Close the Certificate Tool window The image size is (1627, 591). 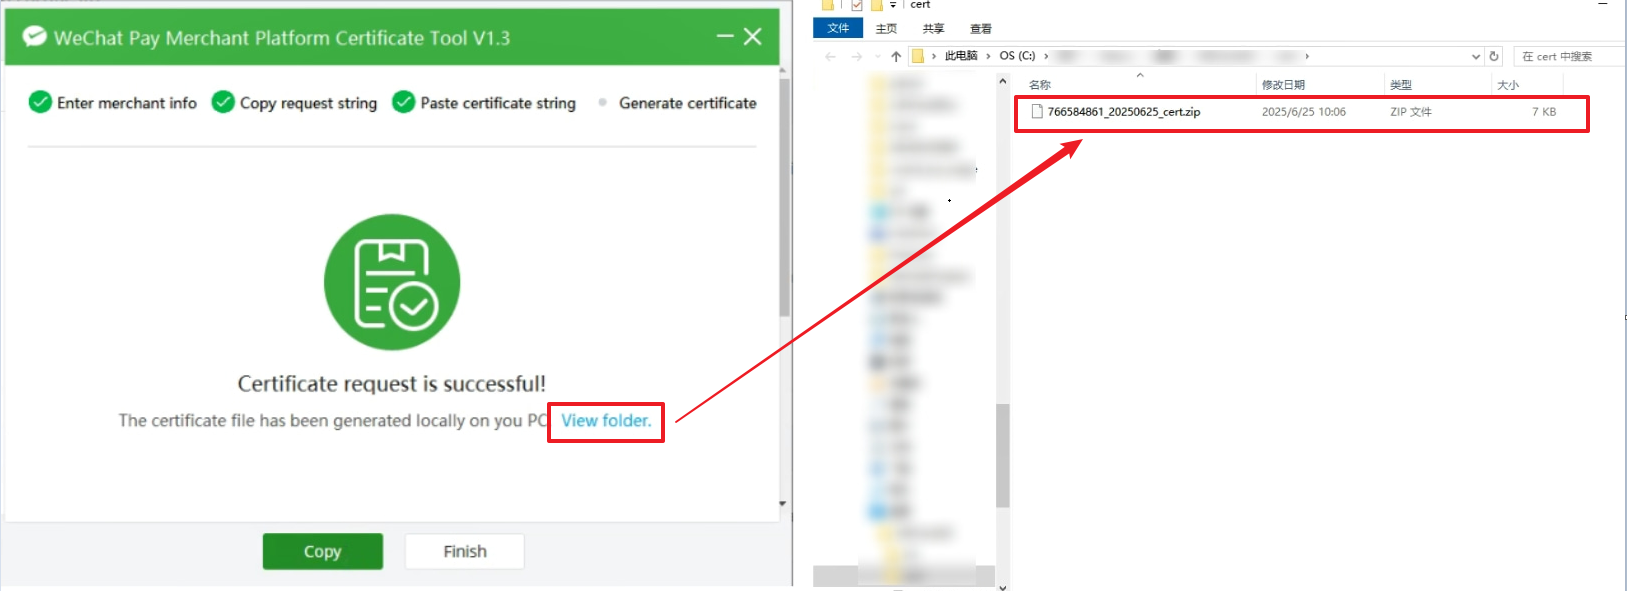(x=753, y=37)
